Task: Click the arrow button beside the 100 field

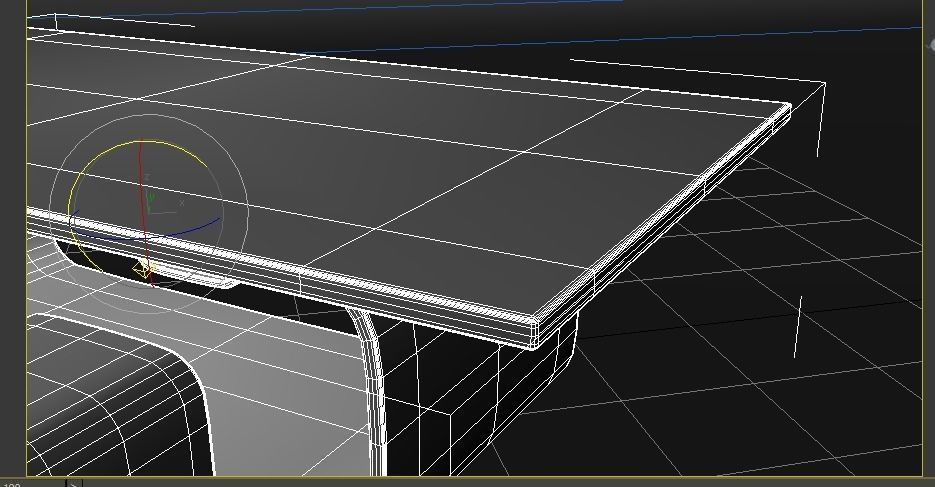Action: click(74, 482)
